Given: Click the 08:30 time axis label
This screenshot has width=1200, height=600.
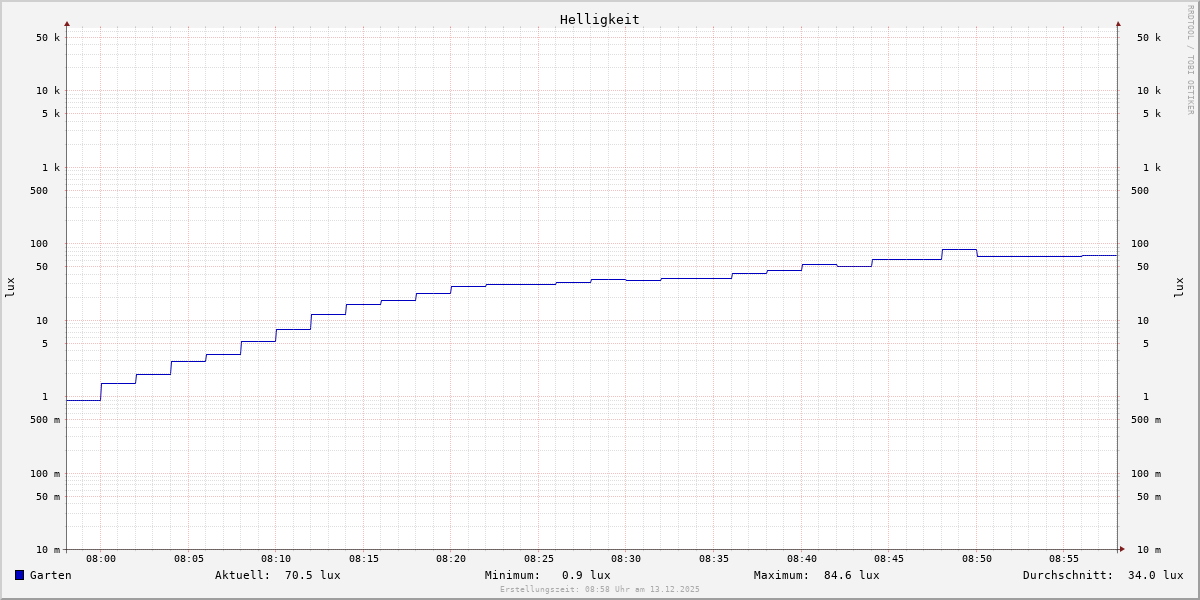Looking at the screenshot, I should (626, 559).
